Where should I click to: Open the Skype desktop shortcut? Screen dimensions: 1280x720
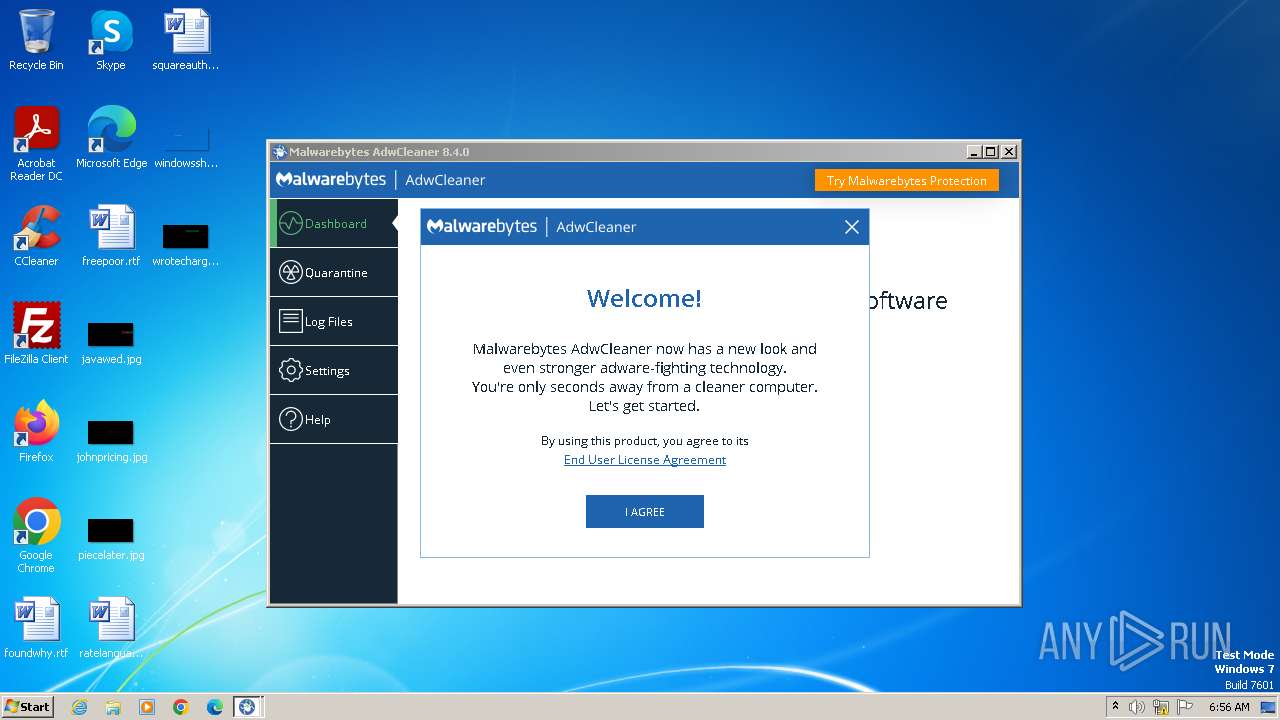pyautogui.click(x=111, y=40)
